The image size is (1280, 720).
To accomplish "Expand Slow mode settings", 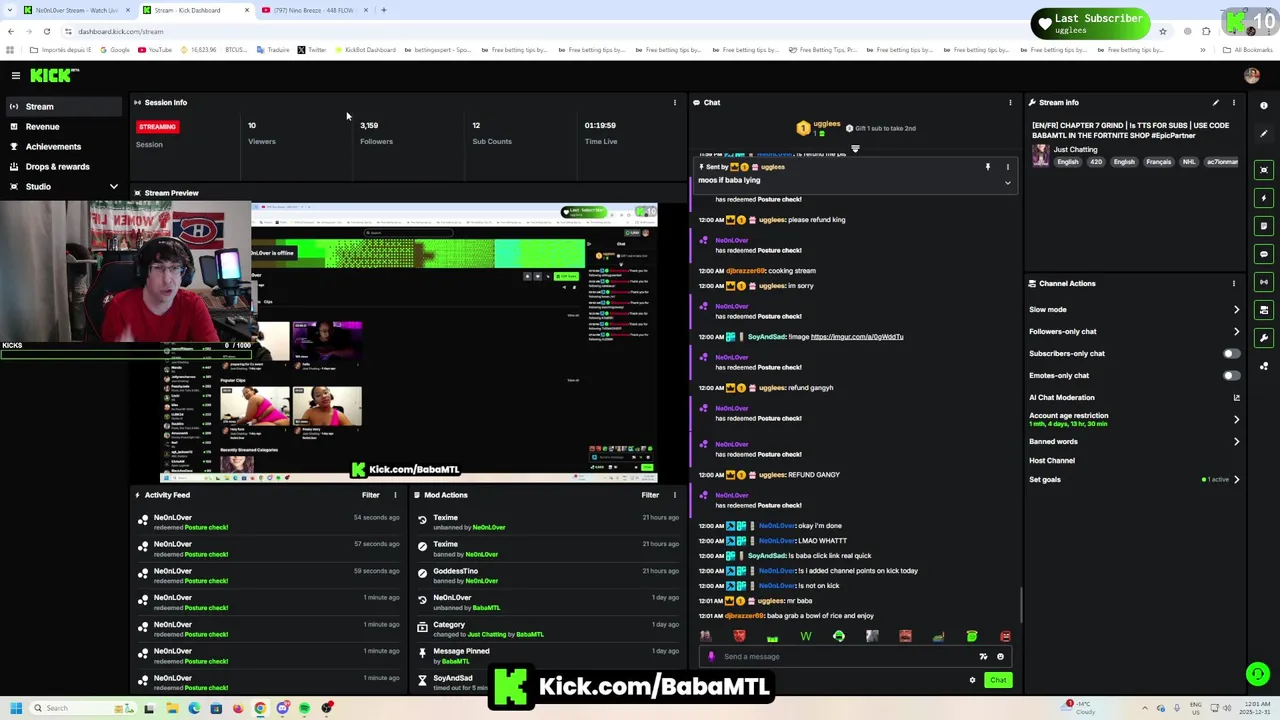I will click(1236, 309).
